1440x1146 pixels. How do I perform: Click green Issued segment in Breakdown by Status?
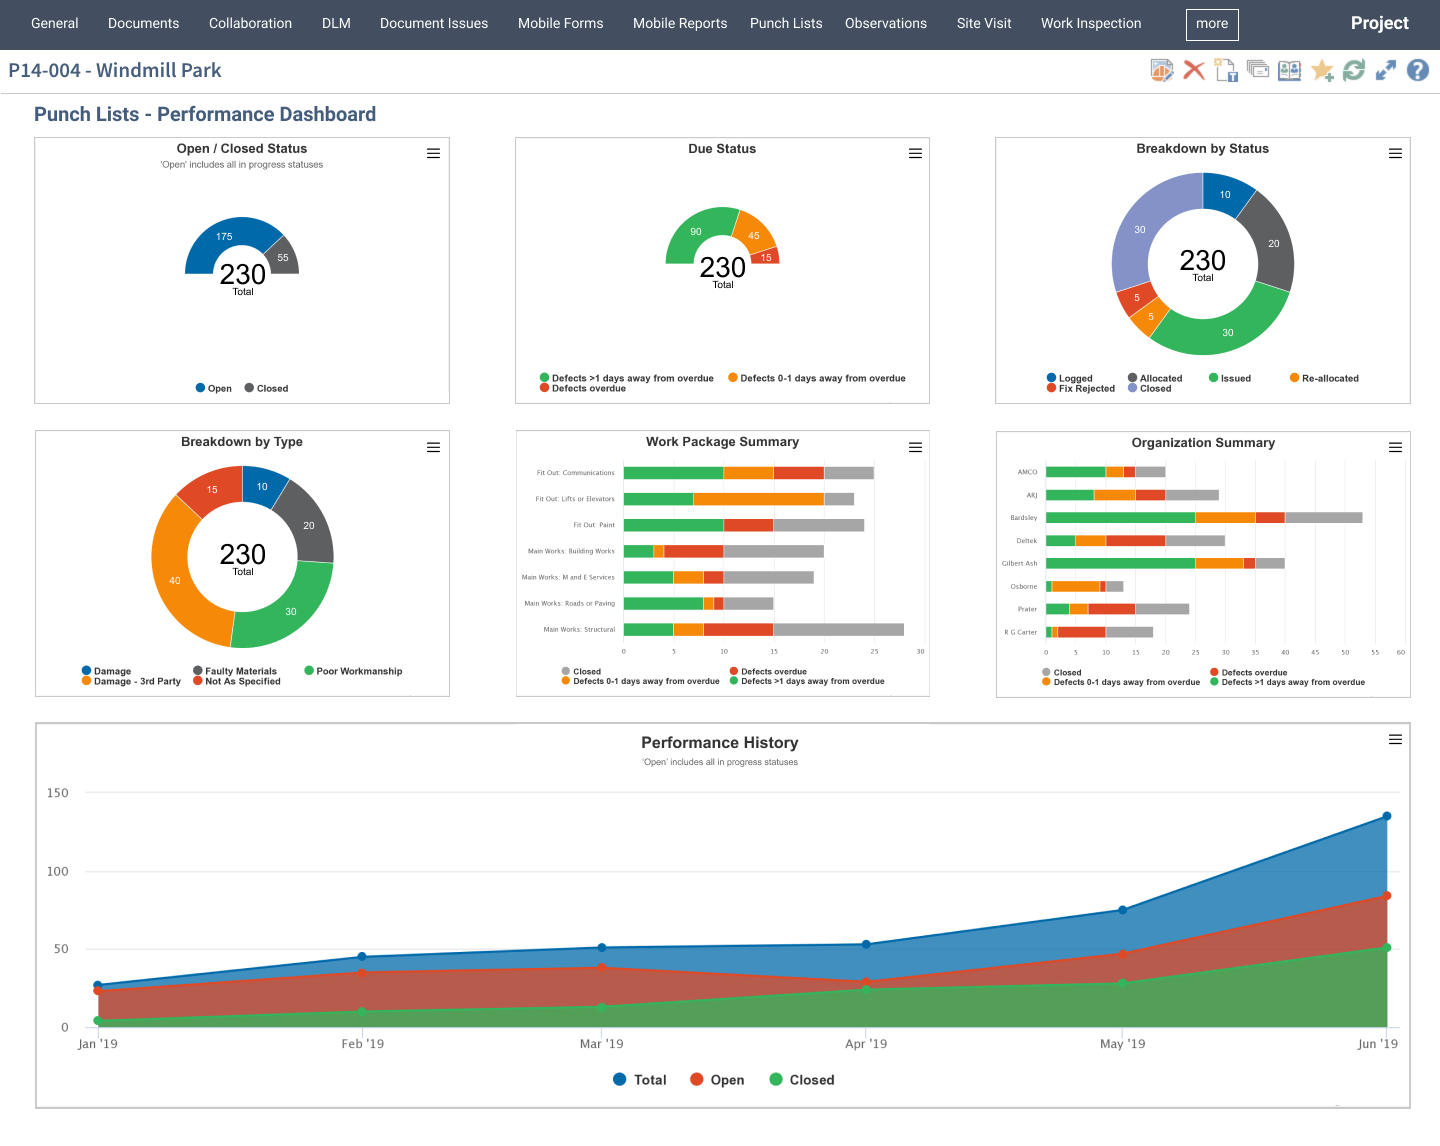(x=1228, y=332)
